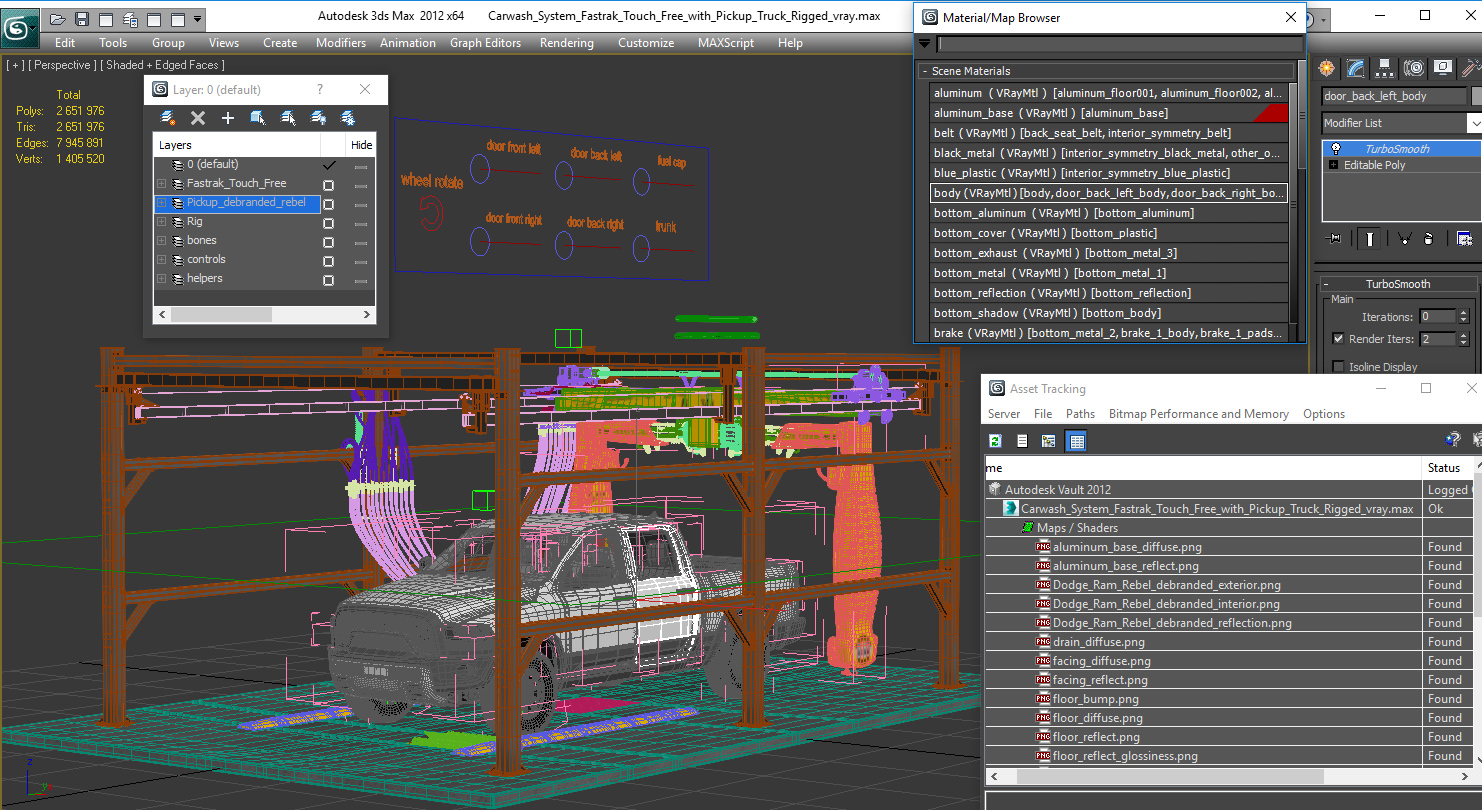Toggle current-layer checkbox for Pickup_debranded_rebel

(x=328, y=203)
